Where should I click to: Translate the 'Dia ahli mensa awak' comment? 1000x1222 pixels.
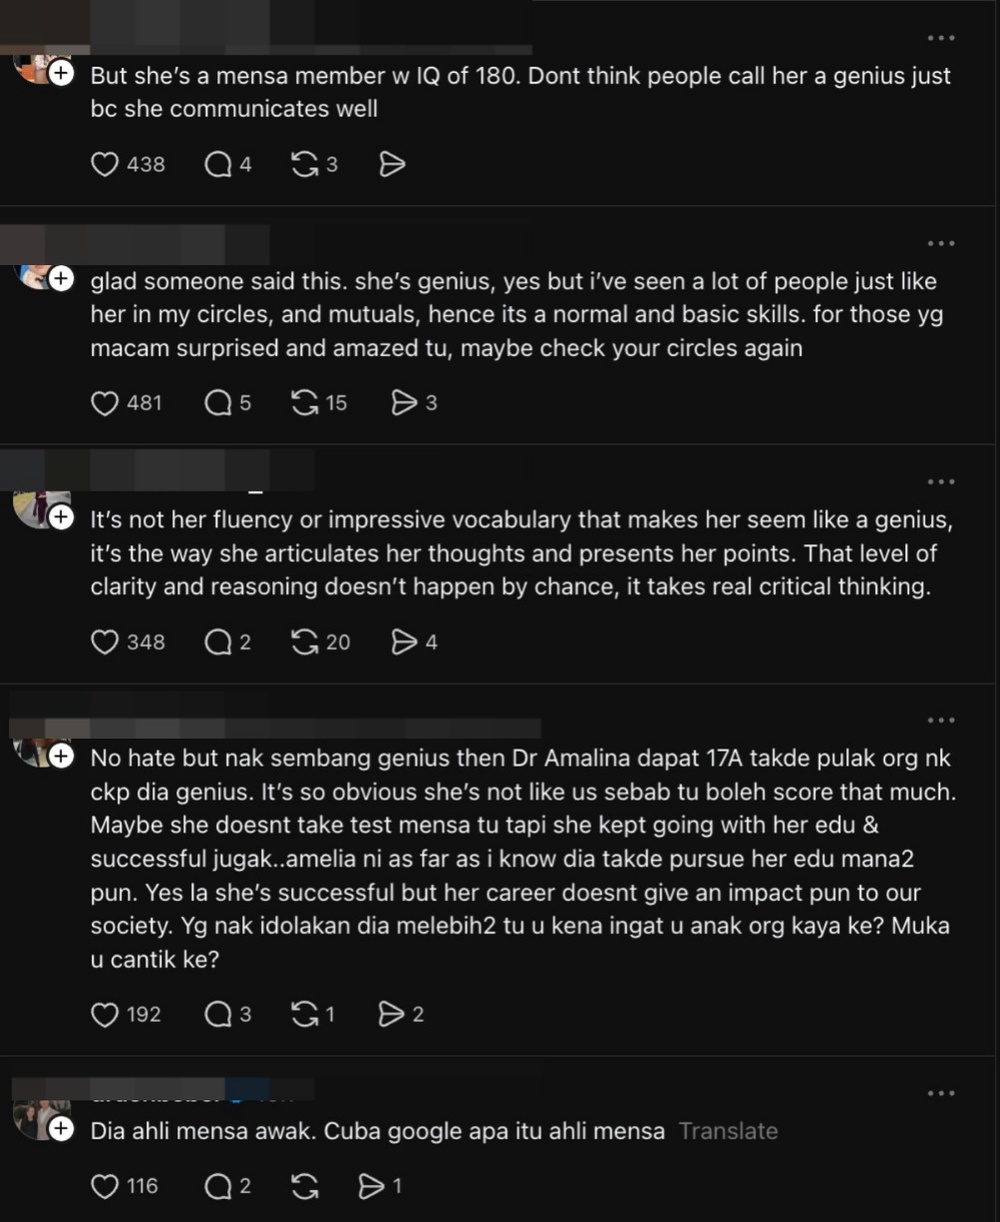728,1131
